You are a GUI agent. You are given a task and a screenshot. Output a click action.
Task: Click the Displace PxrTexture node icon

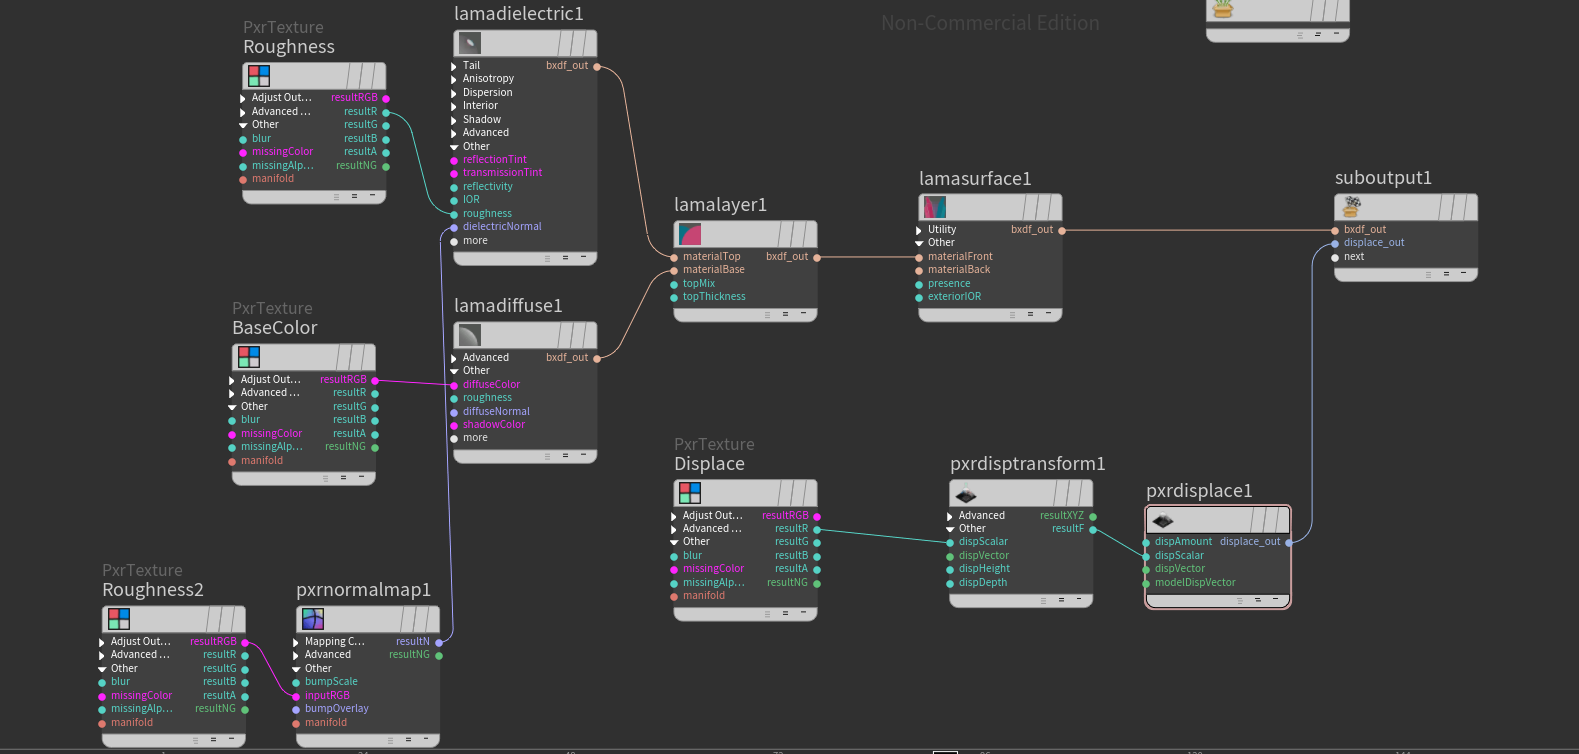[x=689, y=492]
